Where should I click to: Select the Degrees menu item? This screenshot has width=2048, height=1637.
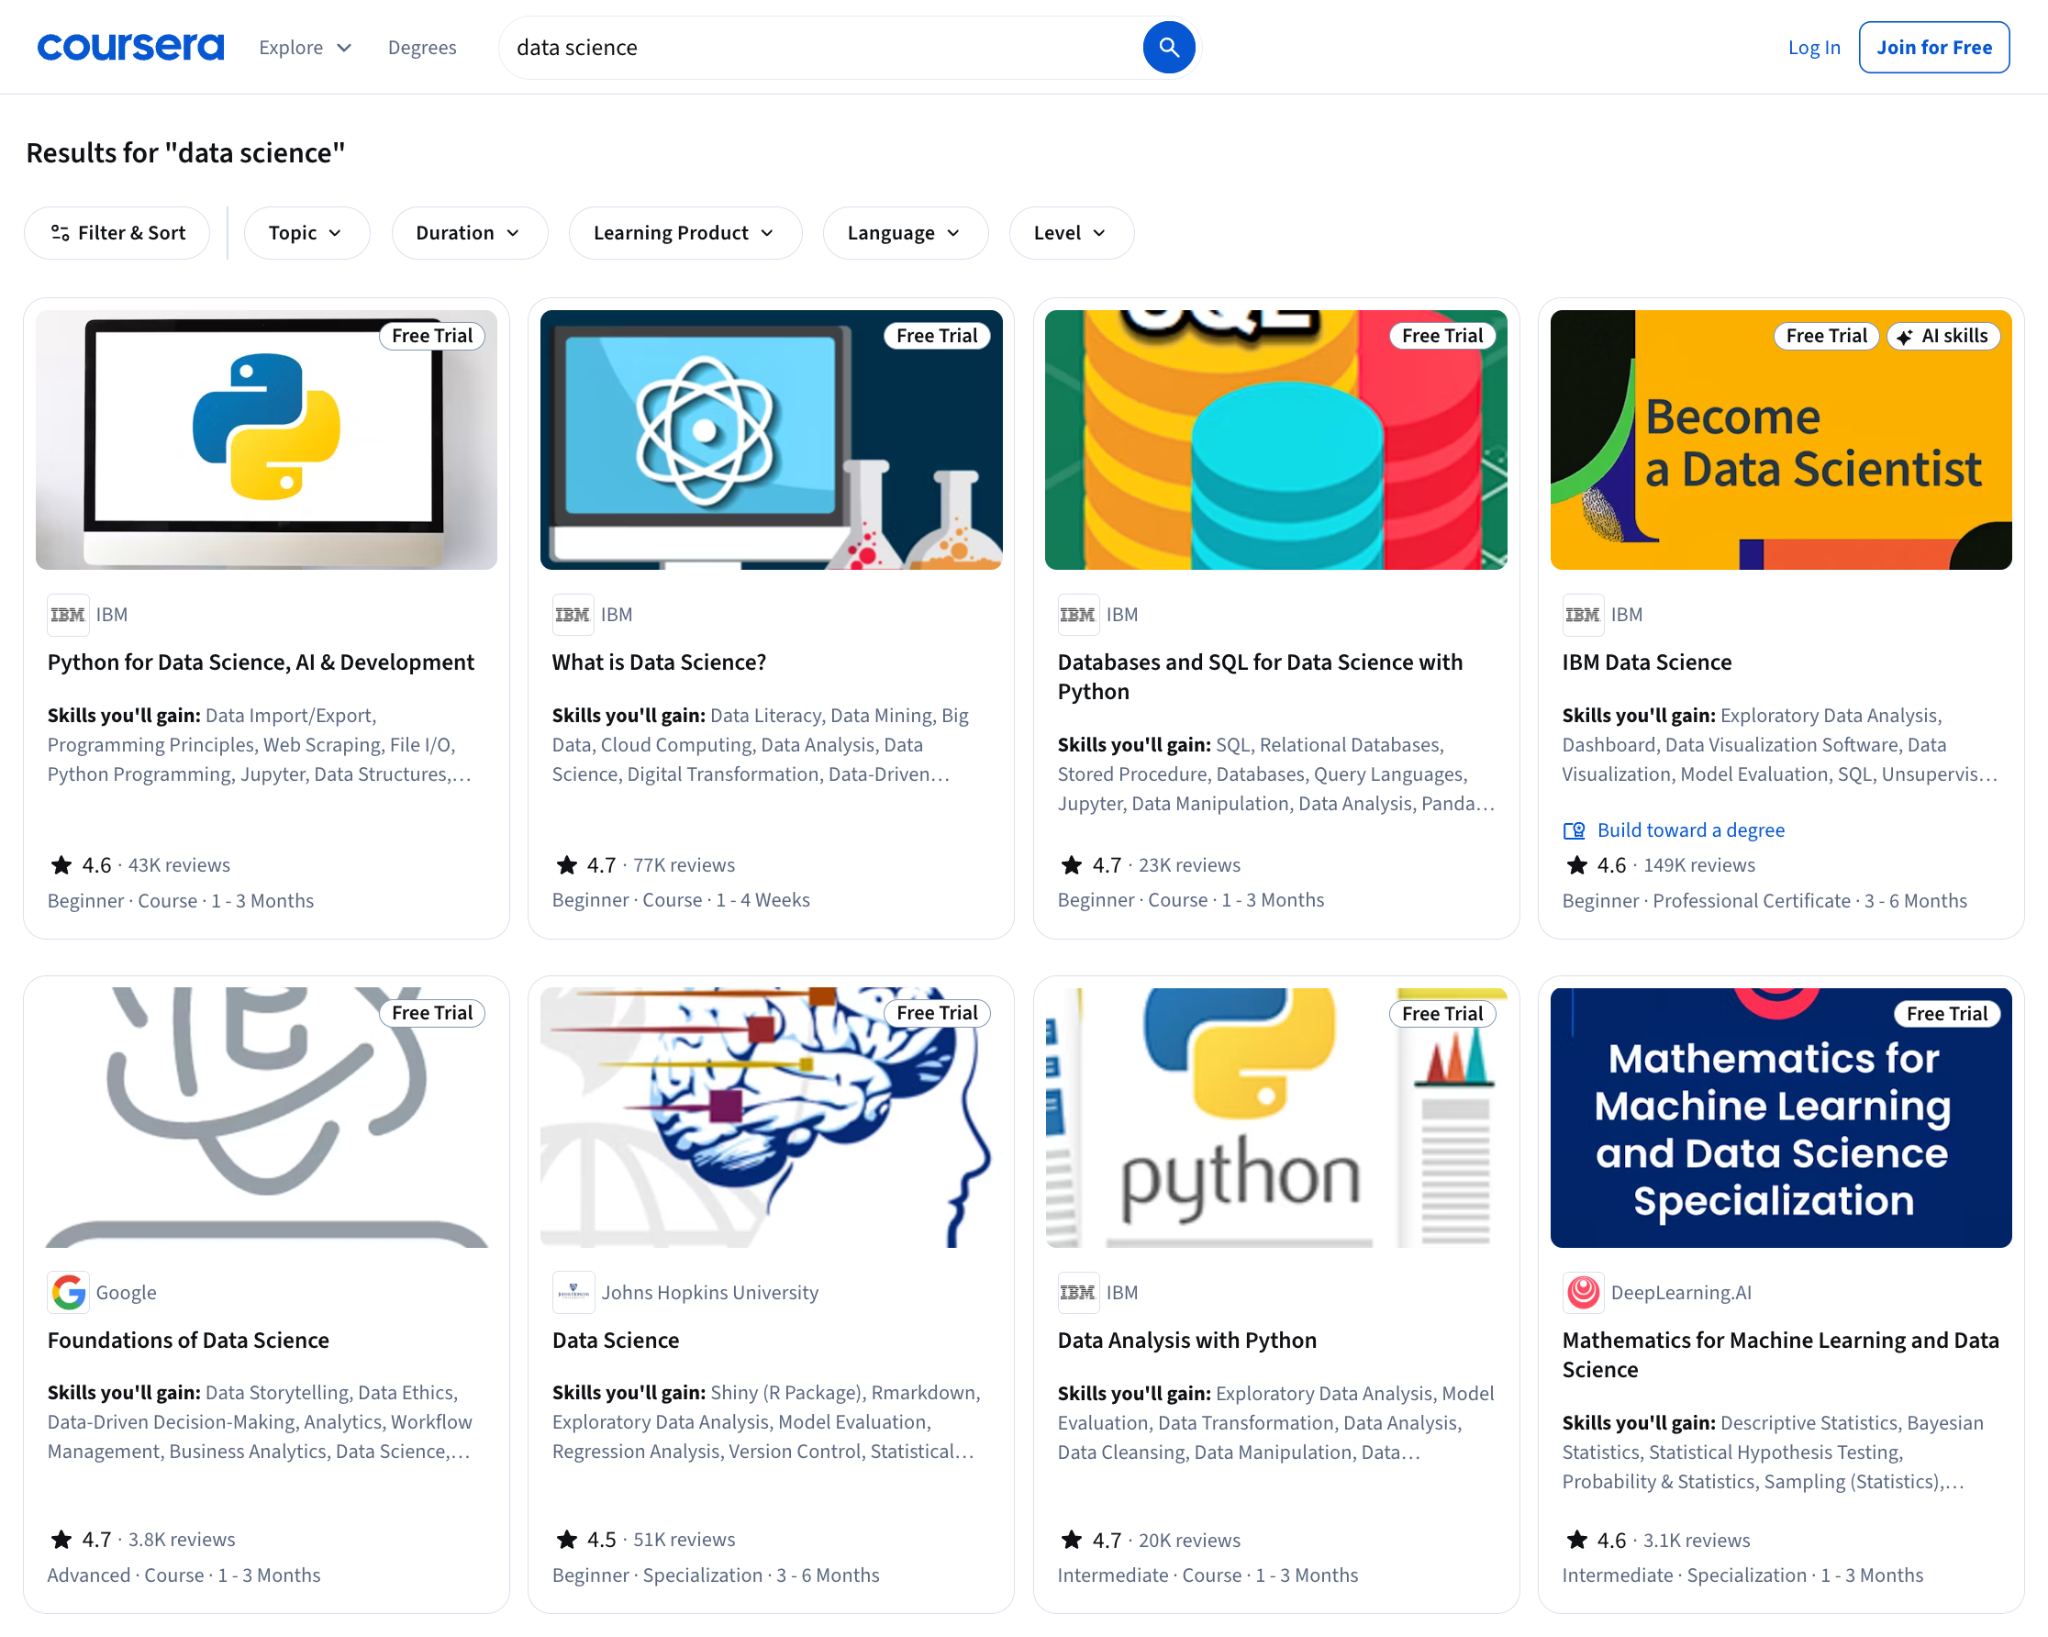422,47
